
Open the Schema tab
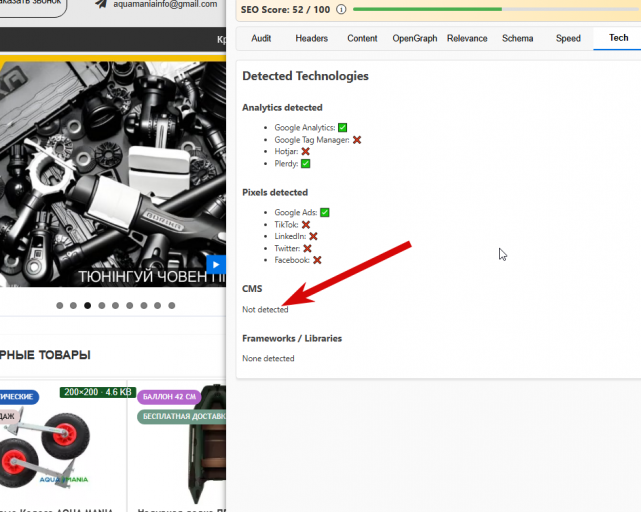pyautogui.click(x=518, y=38)
